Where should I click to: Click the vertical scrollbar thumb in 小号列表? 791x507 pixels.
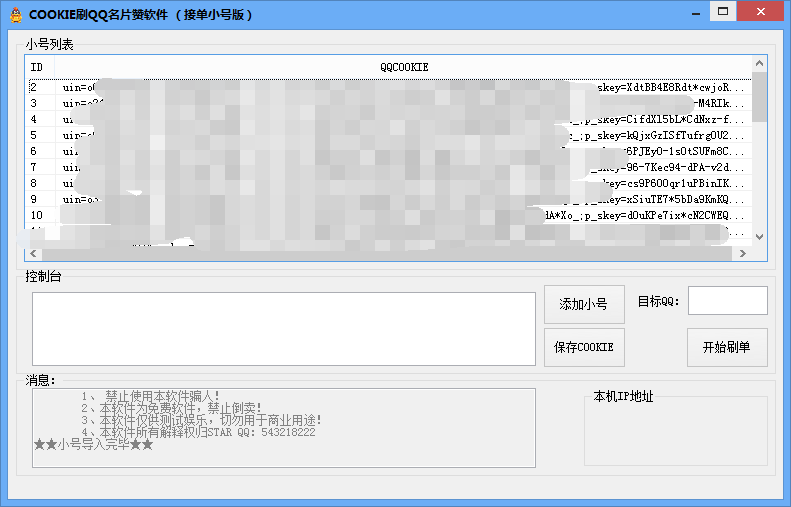(759, 97)
